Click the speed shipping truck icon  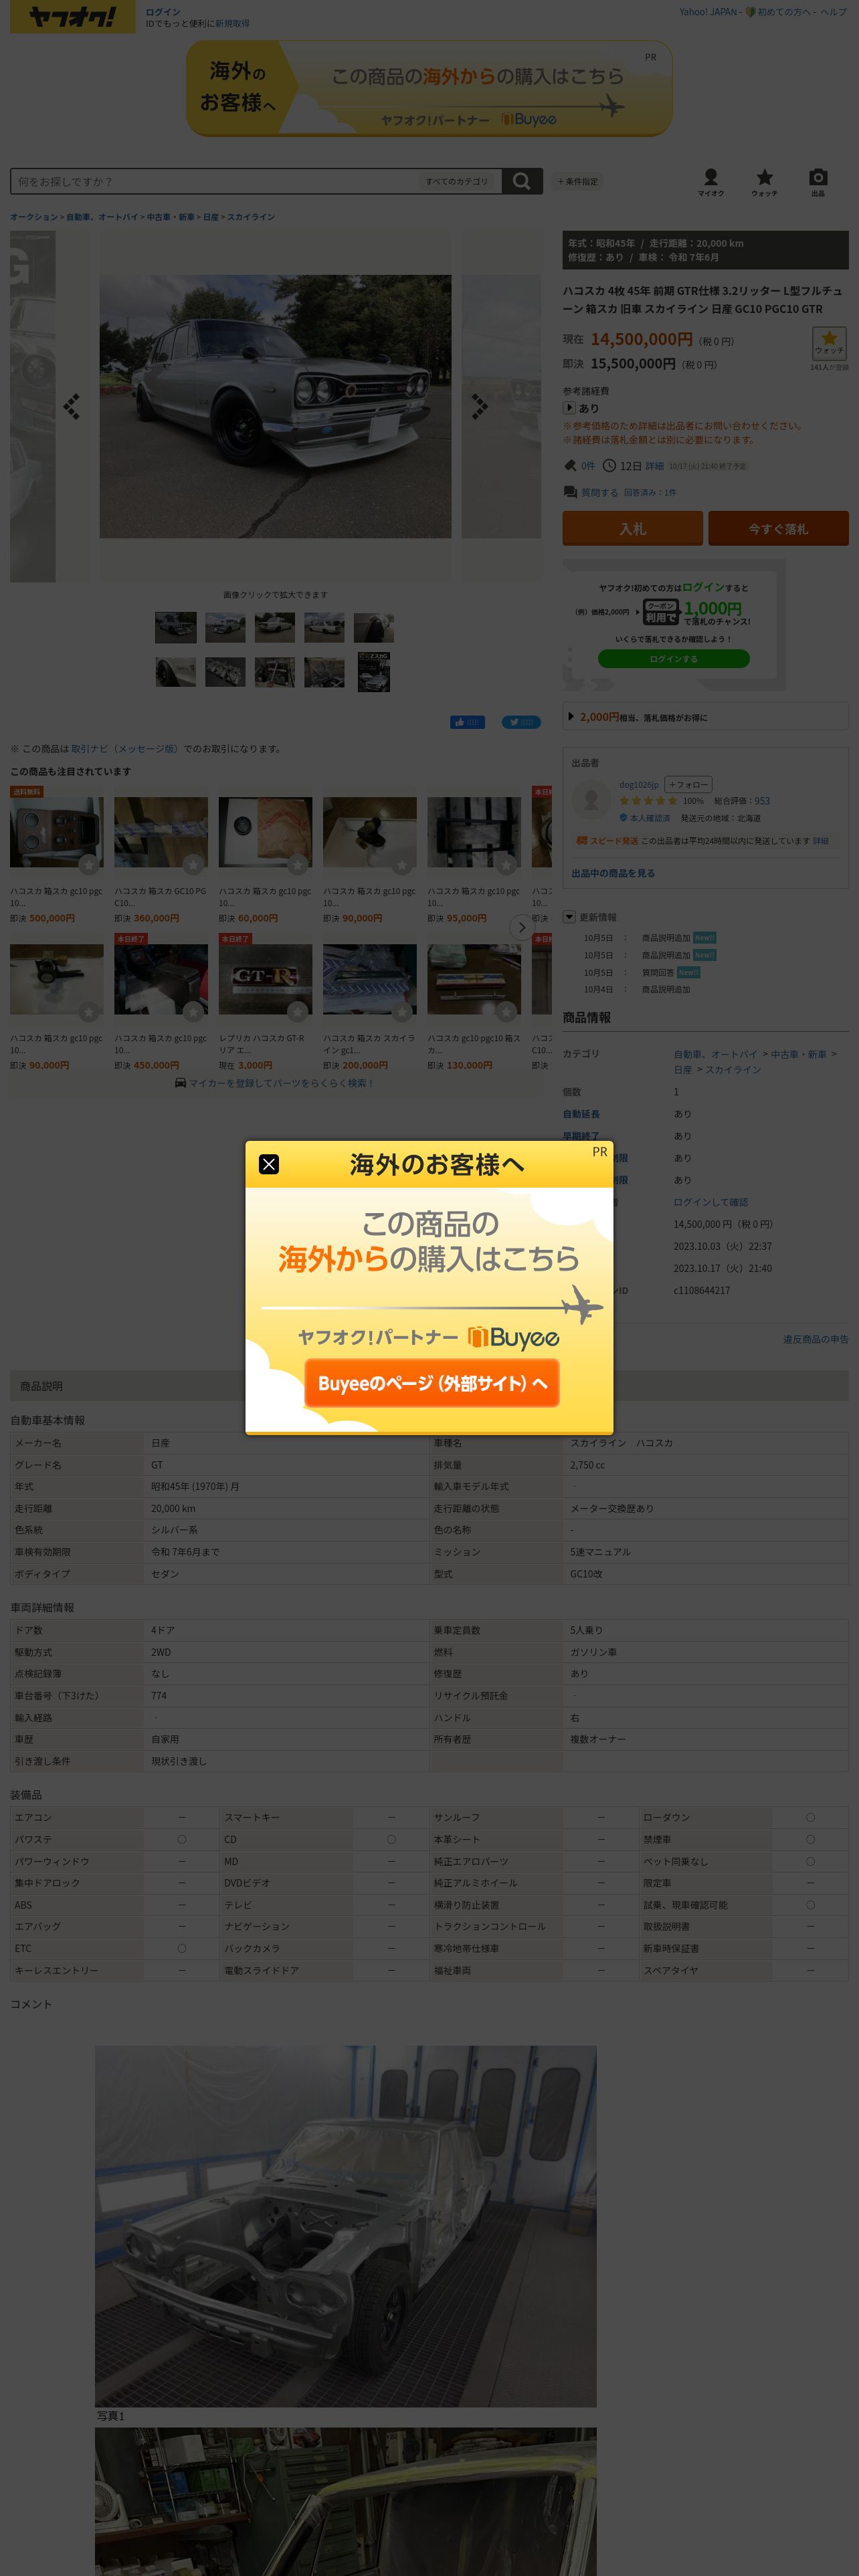point(581,841)
